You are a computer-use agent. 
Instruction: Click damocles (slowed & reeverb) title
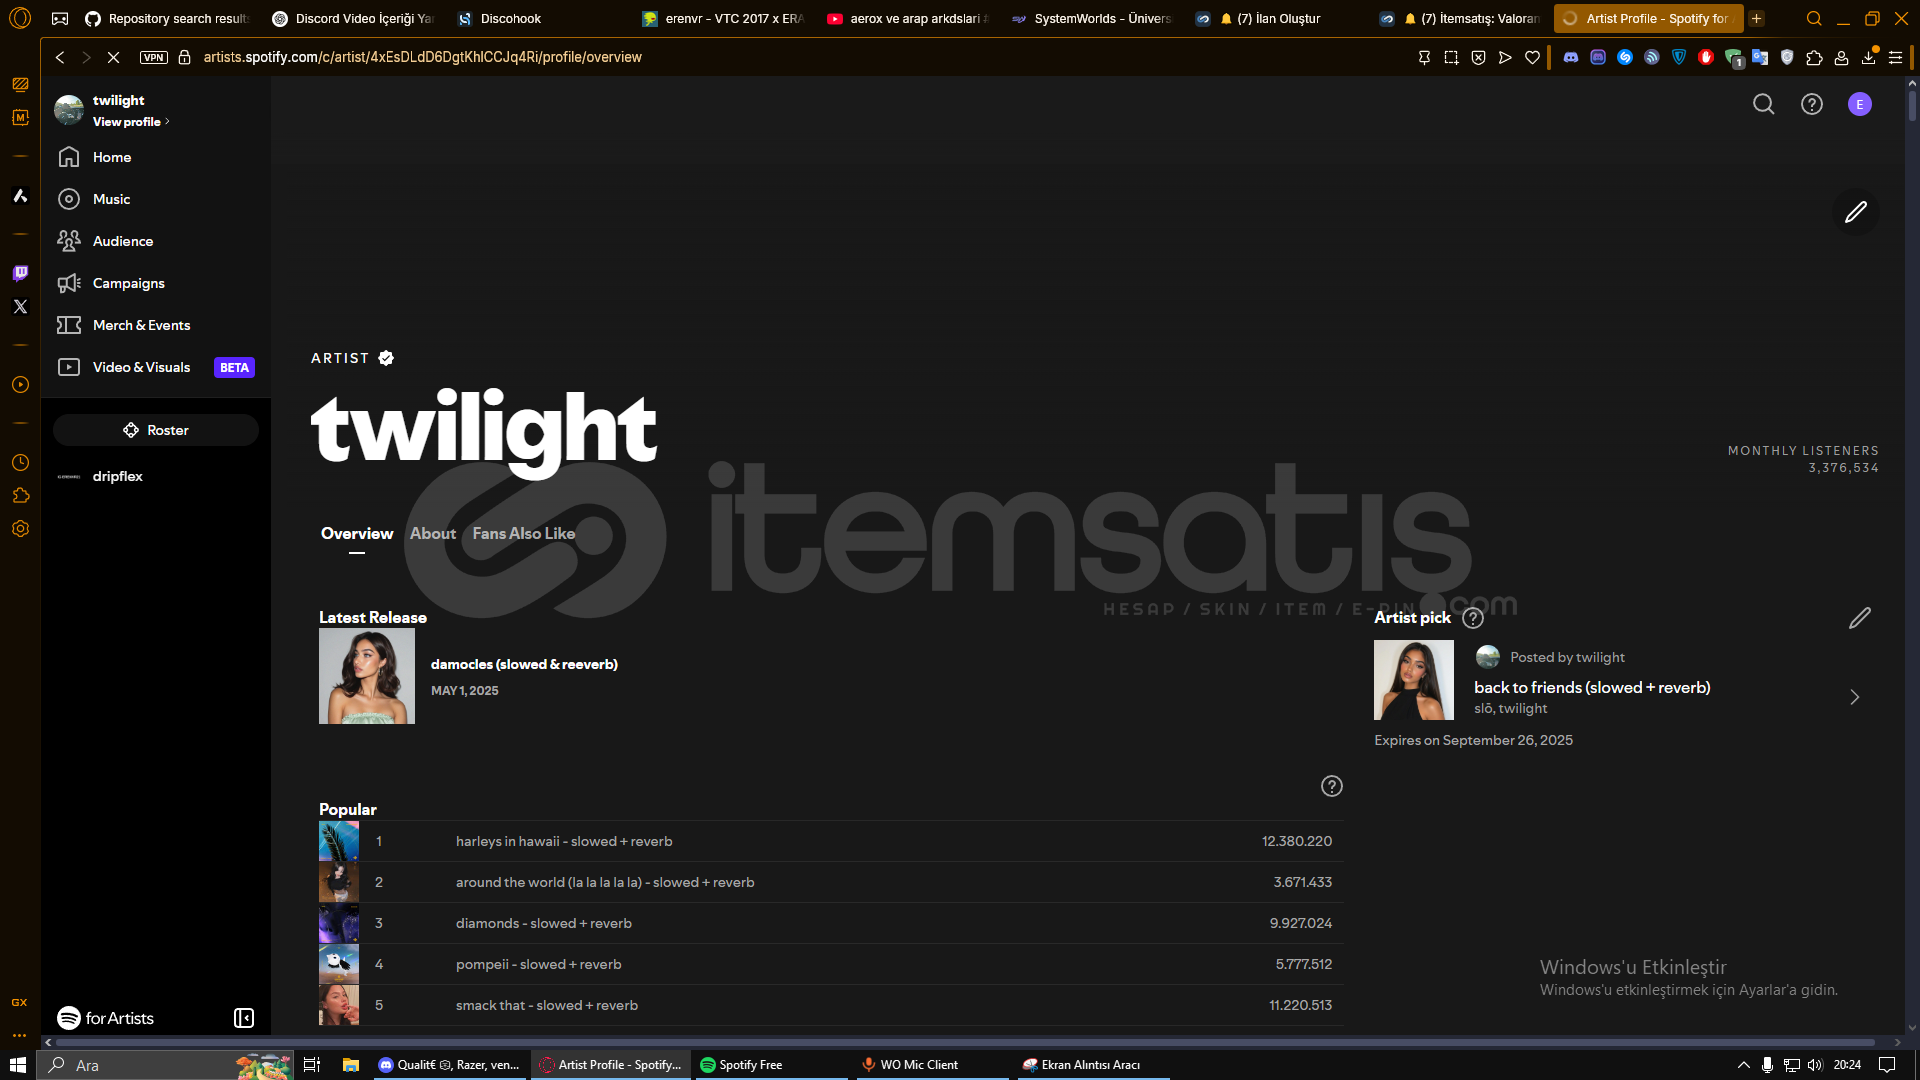click(524, 664)
